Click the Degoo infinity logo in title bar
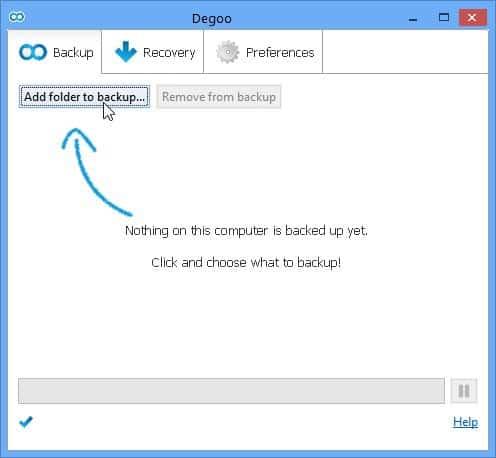 17,17
